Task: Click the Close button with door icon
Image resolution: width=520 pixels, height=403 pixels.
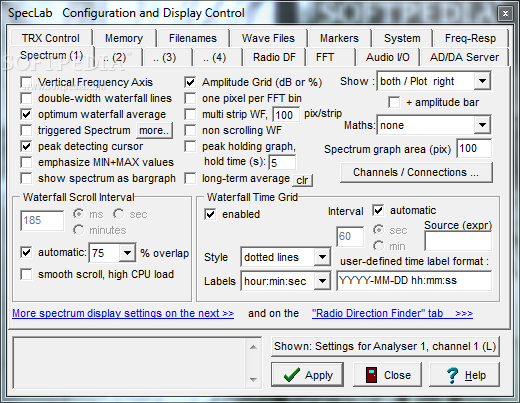Action: point(387,375)
